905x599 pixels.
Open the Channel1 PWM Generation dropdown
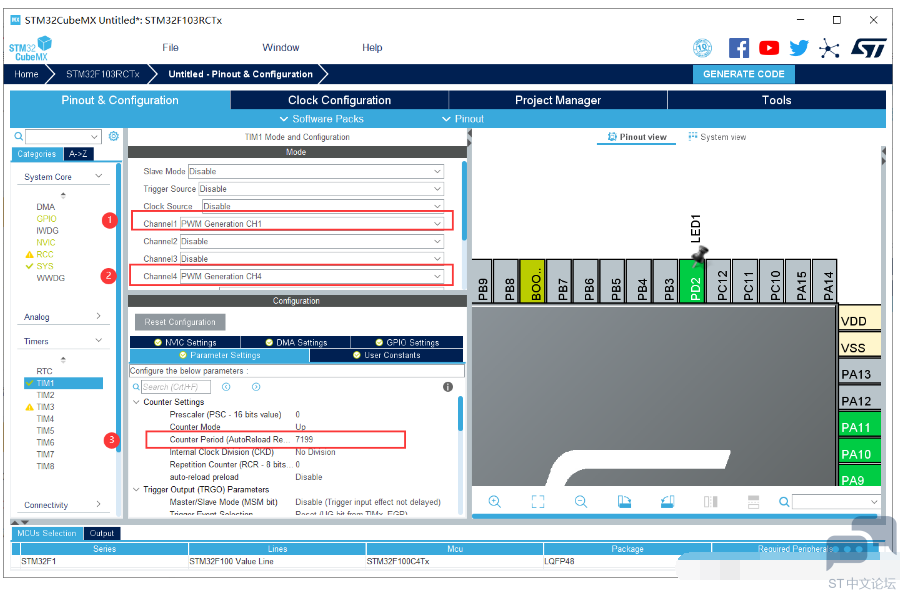pyautogui.click(x=312, y=223)
